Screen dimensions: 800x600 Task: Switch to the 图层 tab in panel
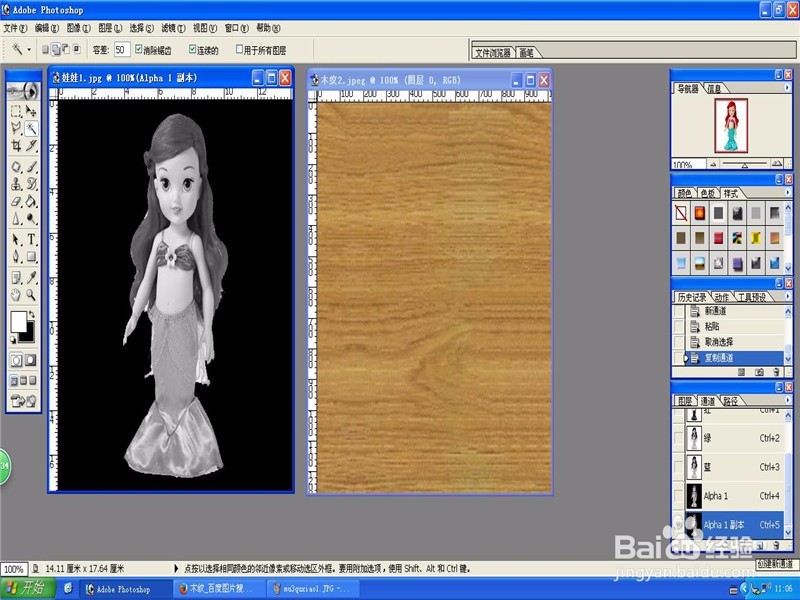pyautogui.click(x=685, y=401)
